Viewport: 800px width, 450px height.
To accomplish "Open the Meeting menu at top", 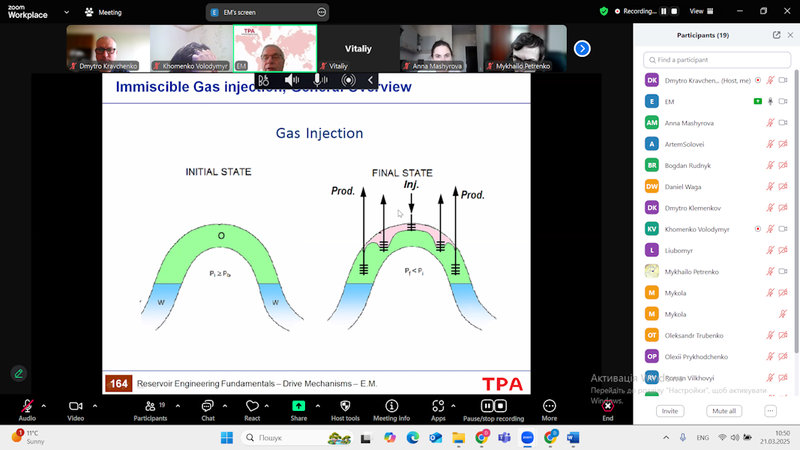I will coord(104,12).
